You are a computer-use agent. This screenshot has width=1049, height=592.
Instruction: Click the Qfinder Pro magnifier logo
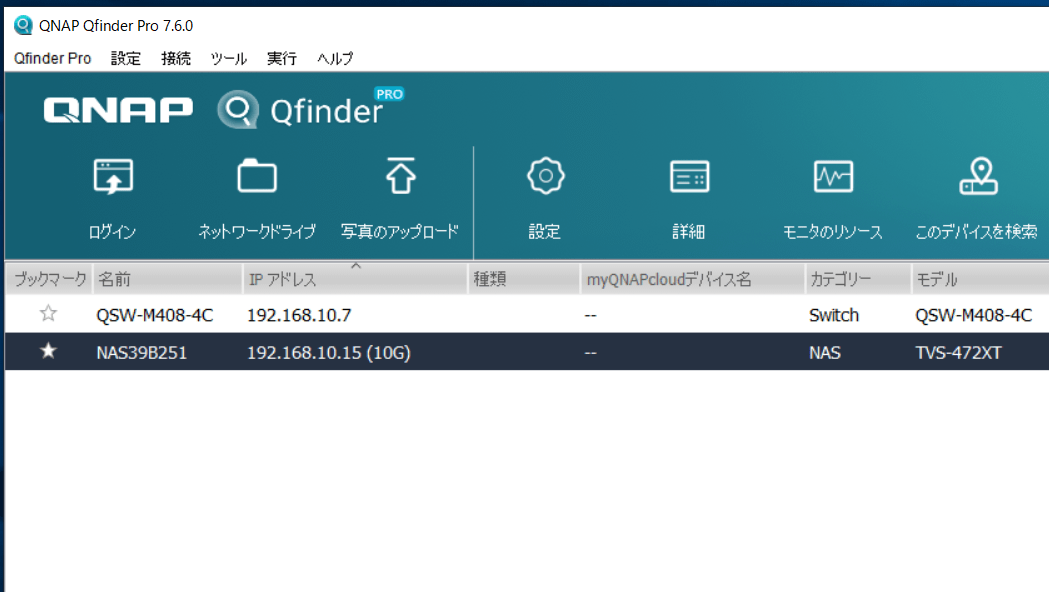[237, 109]
